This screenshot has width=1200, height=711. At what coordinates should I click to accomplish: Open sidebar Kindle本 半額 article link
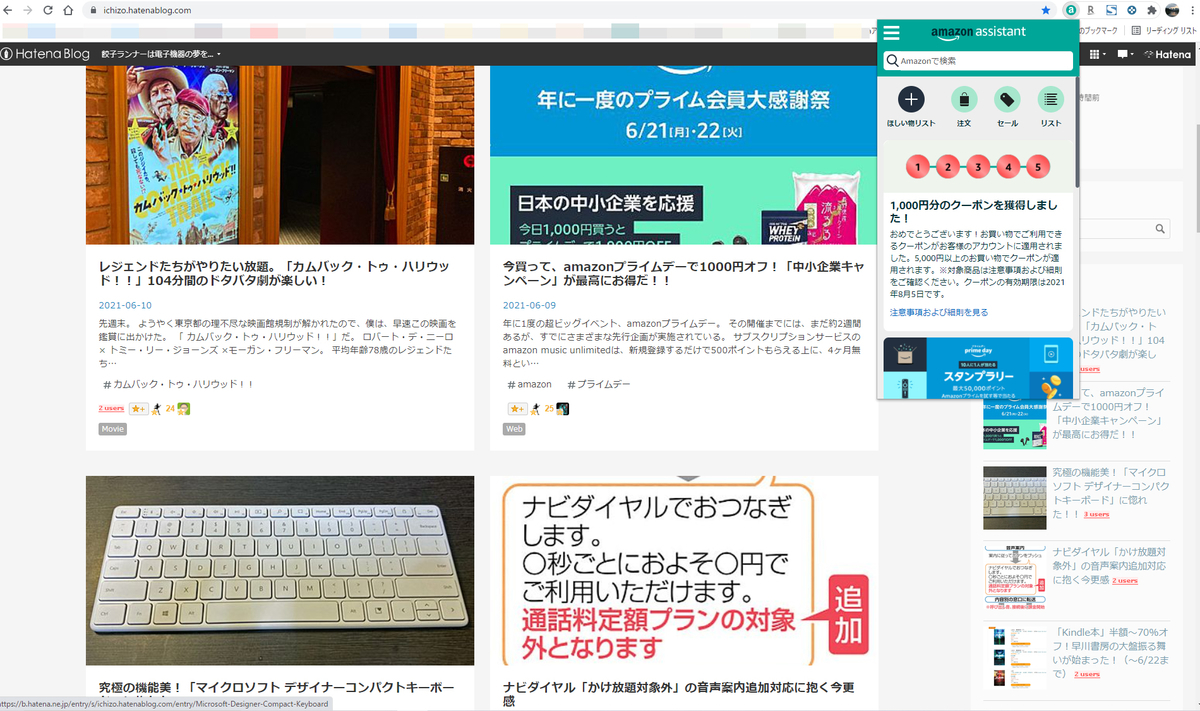[1110, 653]
